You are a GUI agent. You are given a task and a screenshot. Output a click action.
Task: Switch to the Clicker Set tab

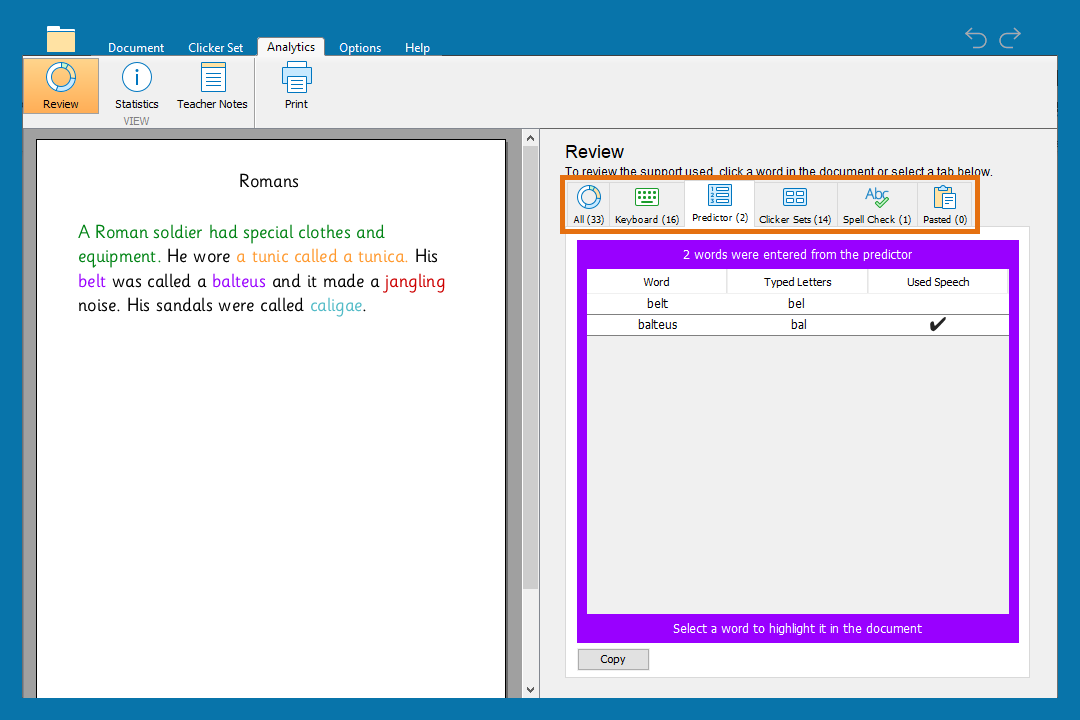(x=216, y=47)
